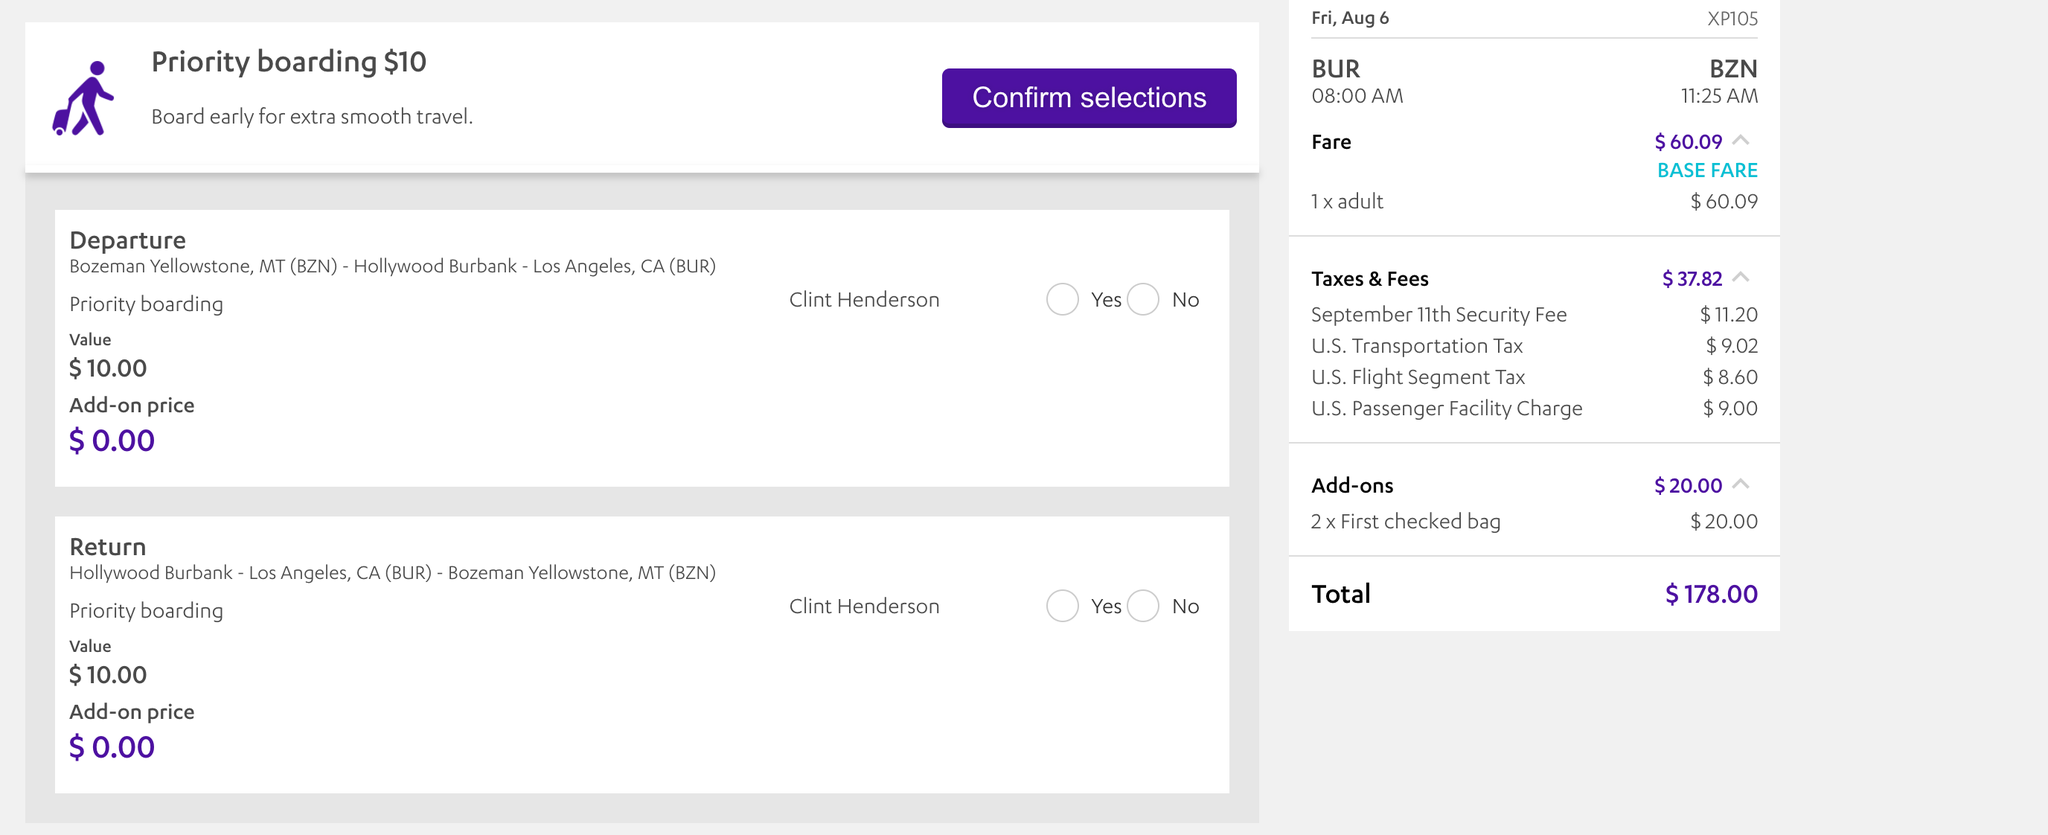The image size is (2048, 835).
Task: Select No for return priority boarding
Action: (x=1142, y=606)
